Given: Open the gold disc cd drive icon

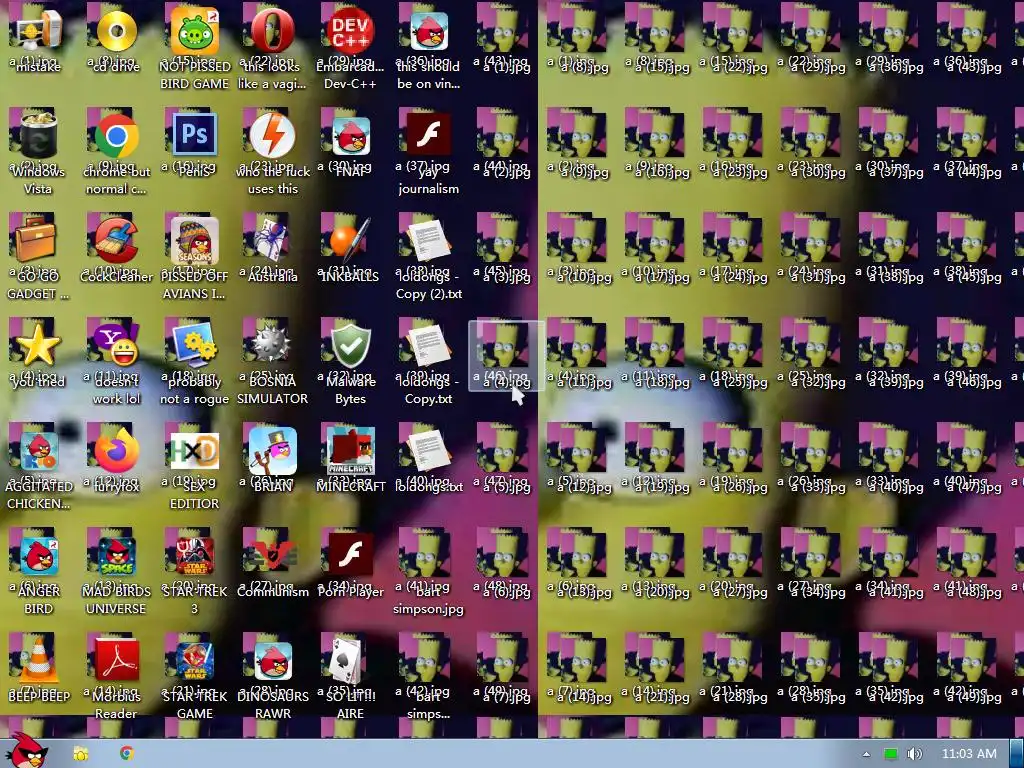Looking at the screenshot, I should [116, 31].
